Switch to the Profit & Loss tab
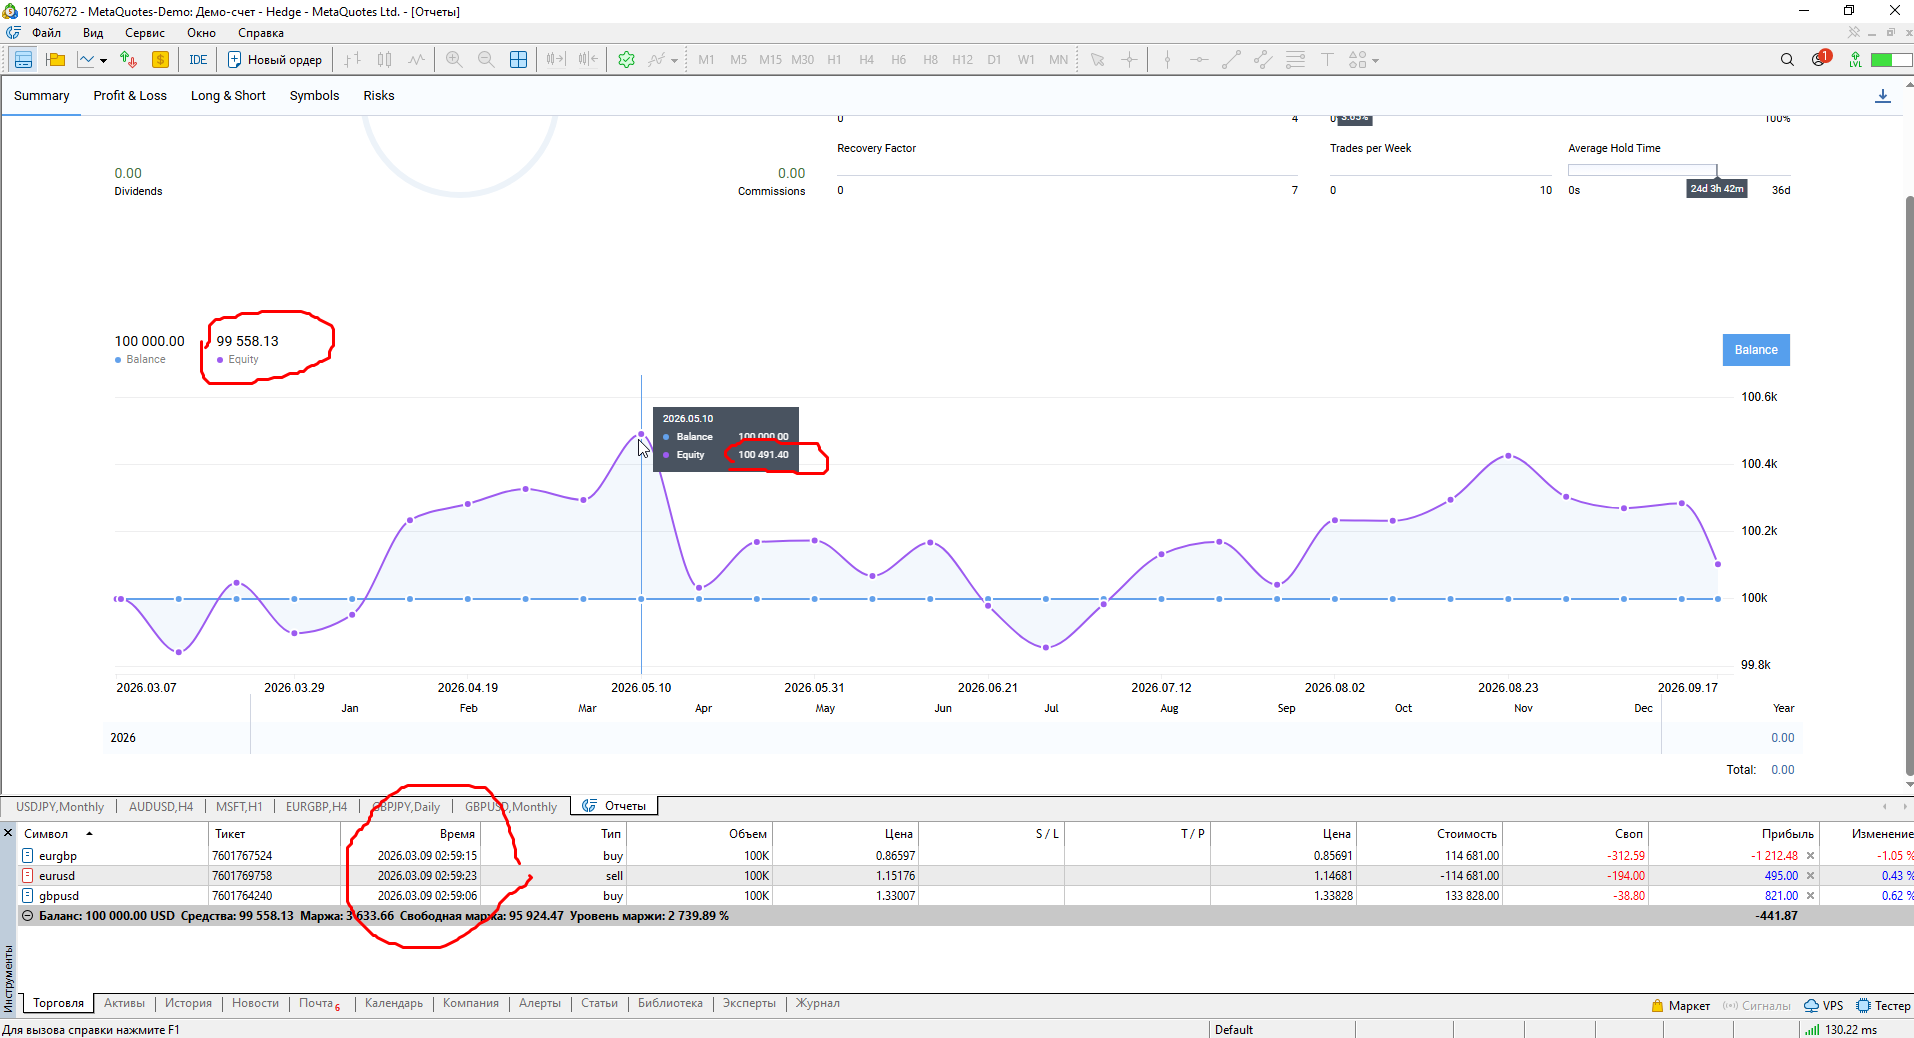The width and height of the screenshot is (1914, 1038). point(130,96)
